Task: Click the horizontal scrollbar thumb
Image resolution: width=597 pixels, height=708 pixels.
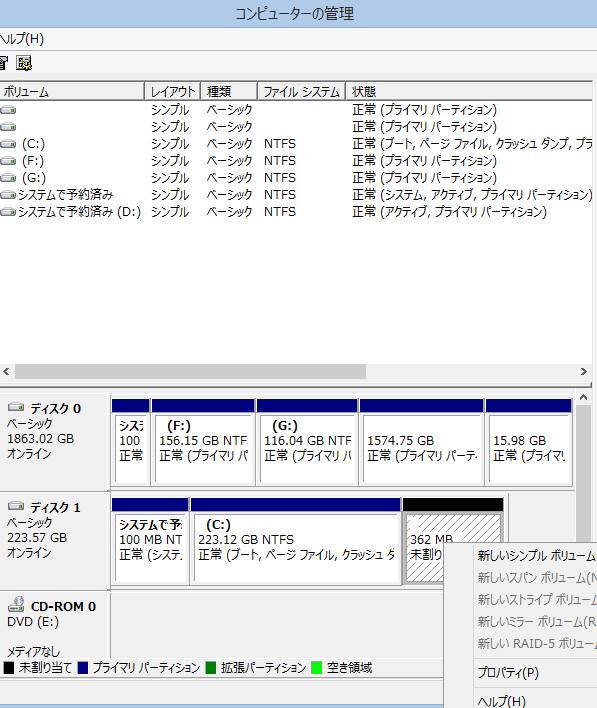Action: tap(190, 371)
